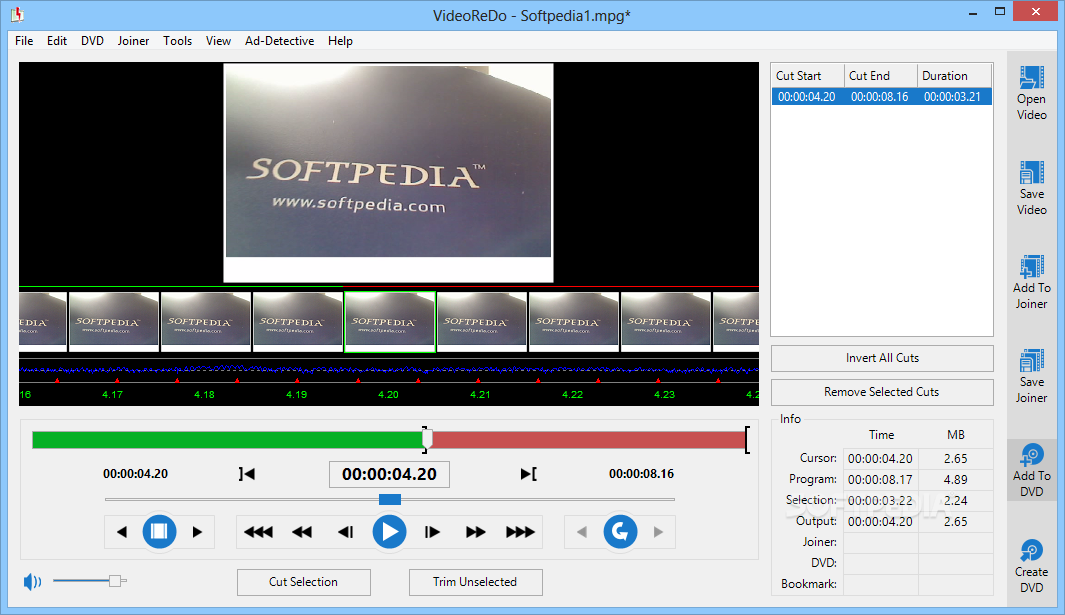This screenshot has width=1065, height=615.
Task: Click the VideoReDo app icon in title bar
Action: pos(17,14)
